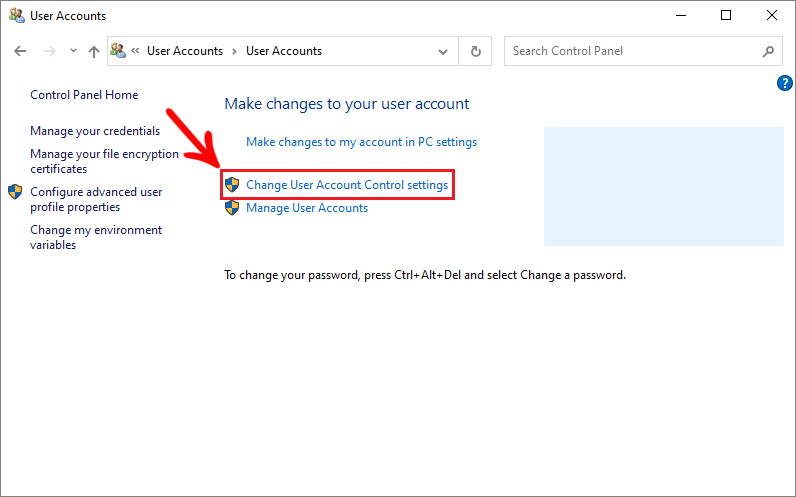Open Configure advanced user profile properties

96,199
